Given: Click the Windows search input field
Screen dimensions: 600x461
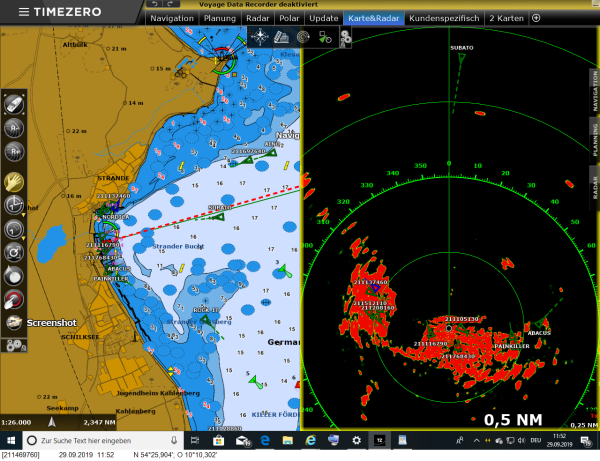Looking at the screenshot, I should coord(103,440).
